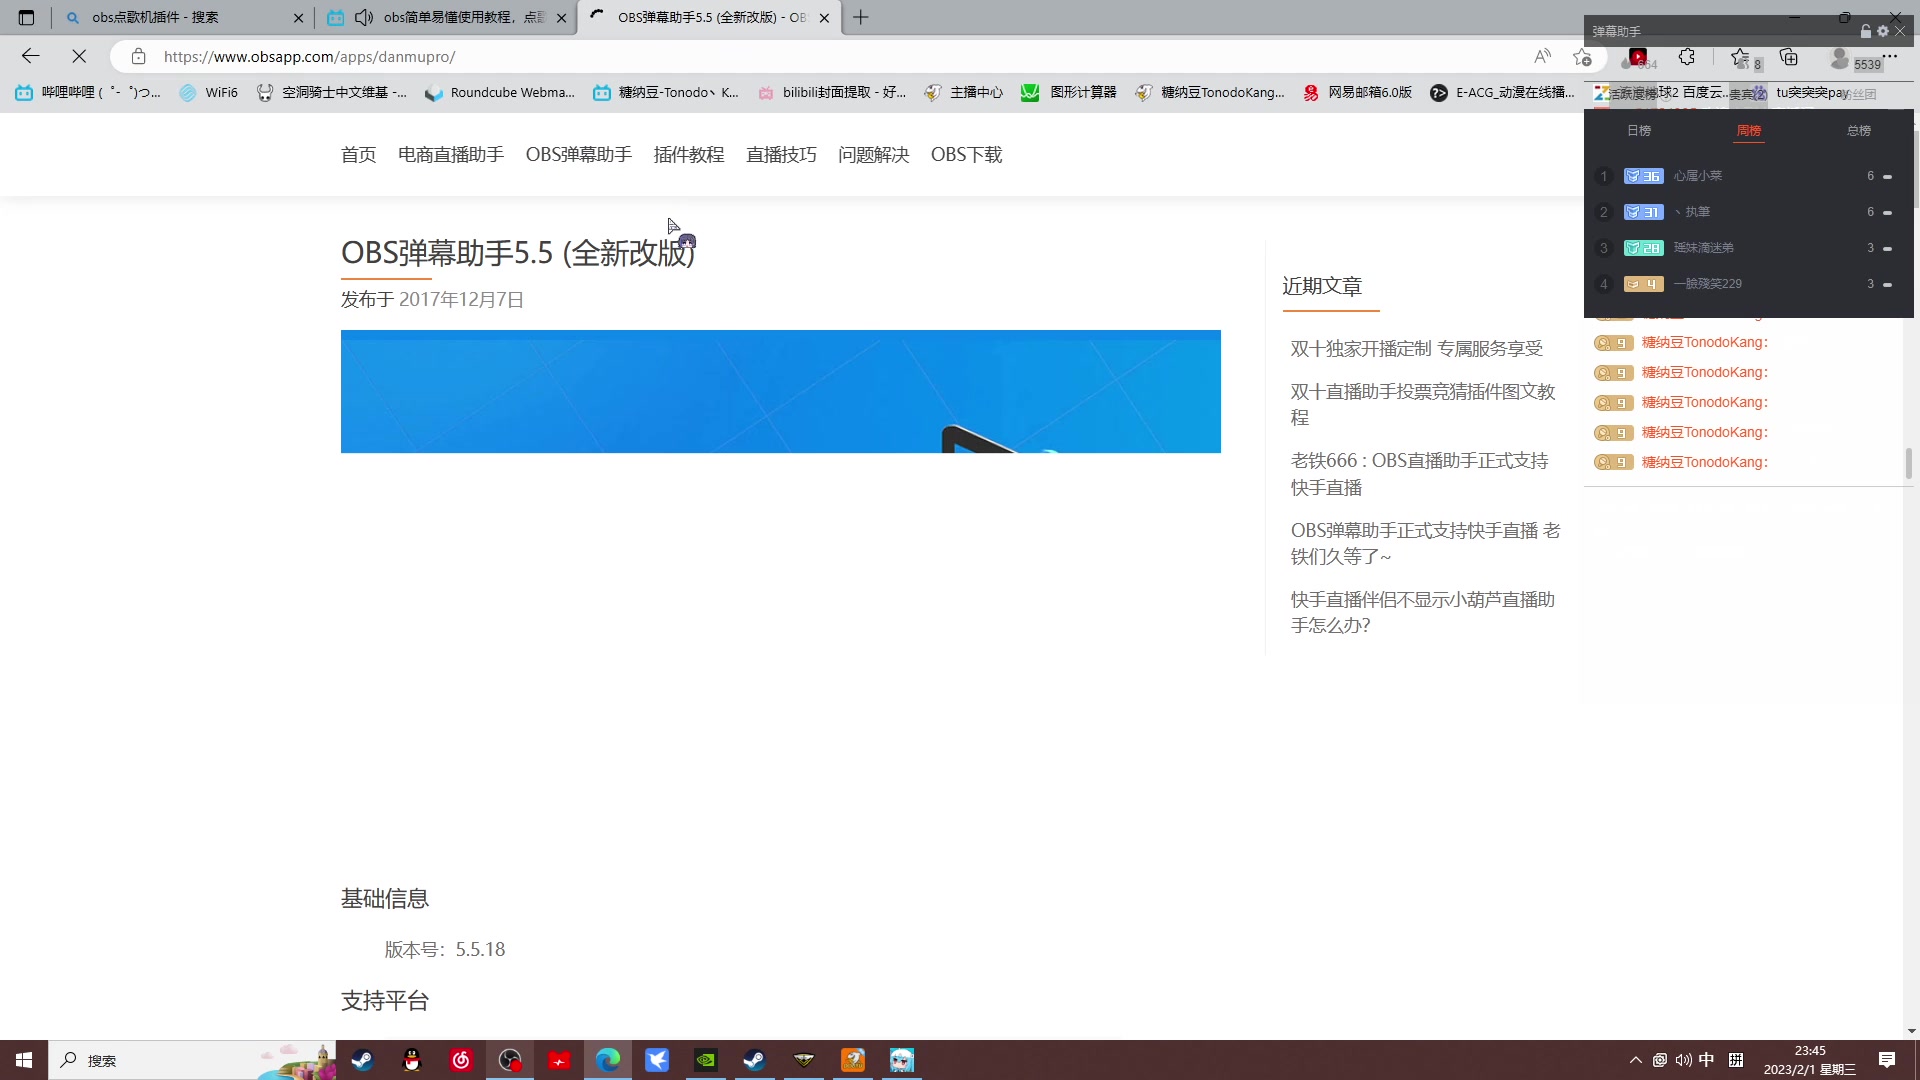Open the 主播中心 bookmark
This screenshot has height=1080, width=1920.
[x=964, y=92]
